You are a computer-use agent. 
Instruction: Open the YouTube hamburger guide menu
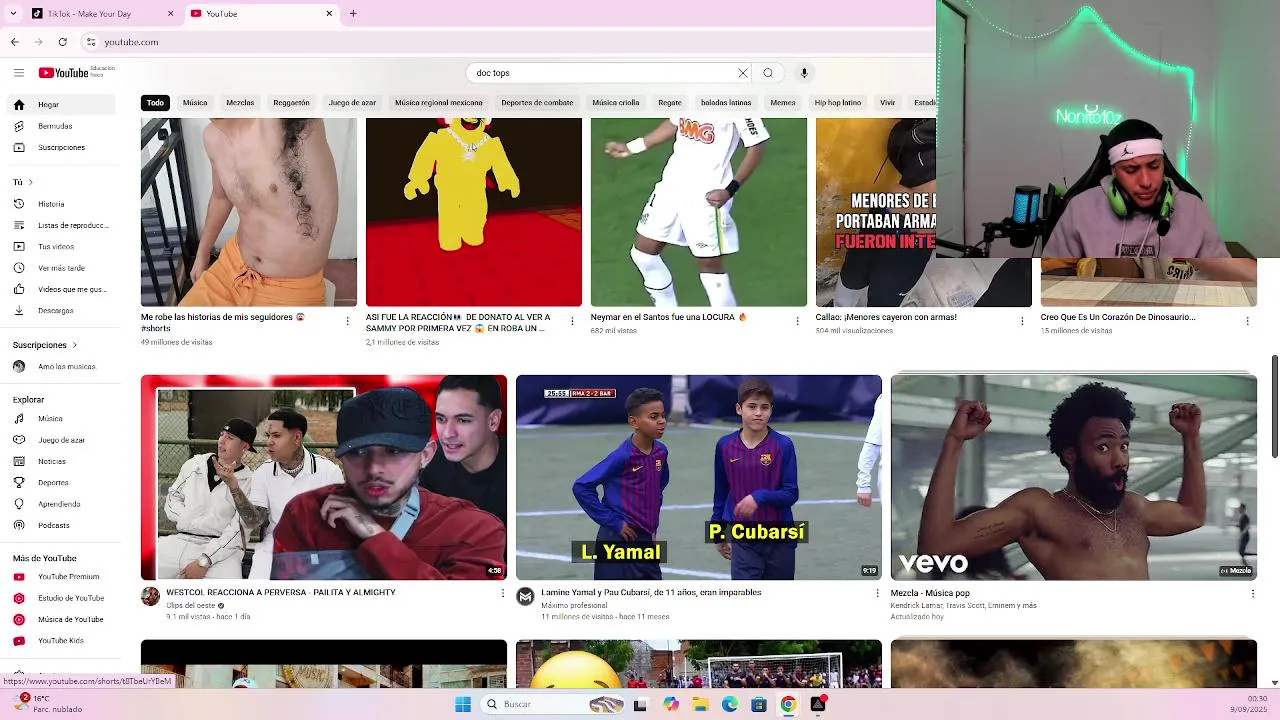pos(19,73)
